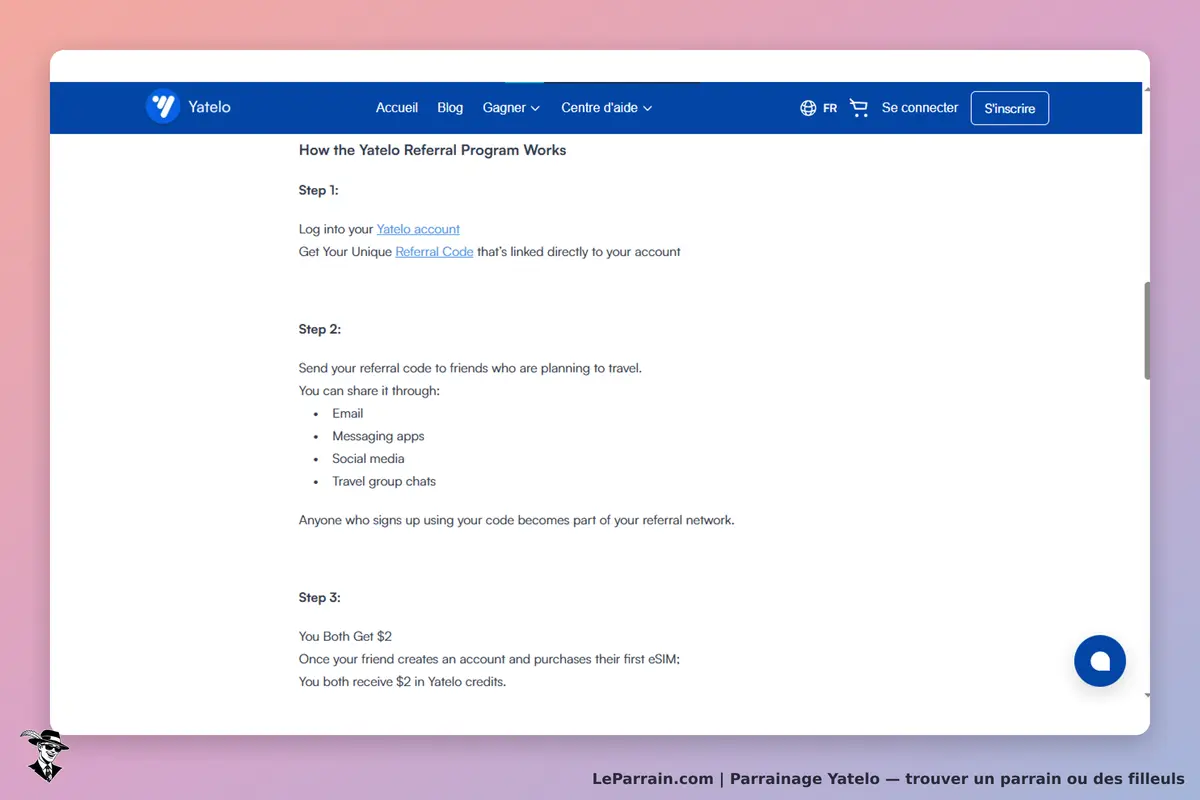Open the Yatelo account link

pyautogui.click(x=418, y=229)
